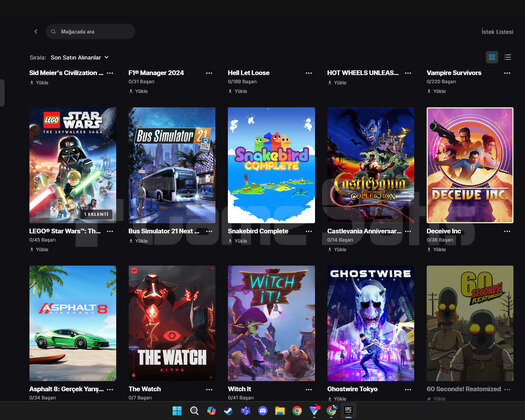Open Snakebird Complete cover art
The height and width of the screenshot is (420, 525).
tap(271, 165)
